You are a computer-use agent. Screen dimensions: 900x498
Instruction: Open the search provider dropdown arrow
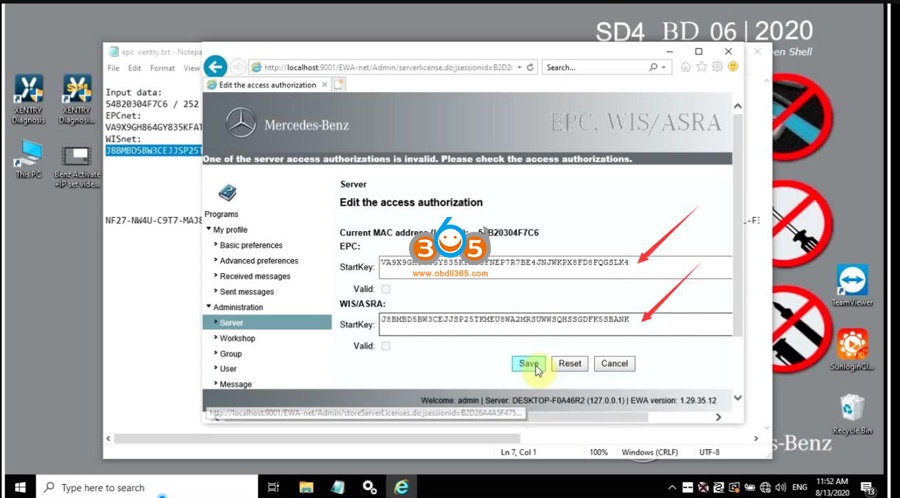[664, 67]
